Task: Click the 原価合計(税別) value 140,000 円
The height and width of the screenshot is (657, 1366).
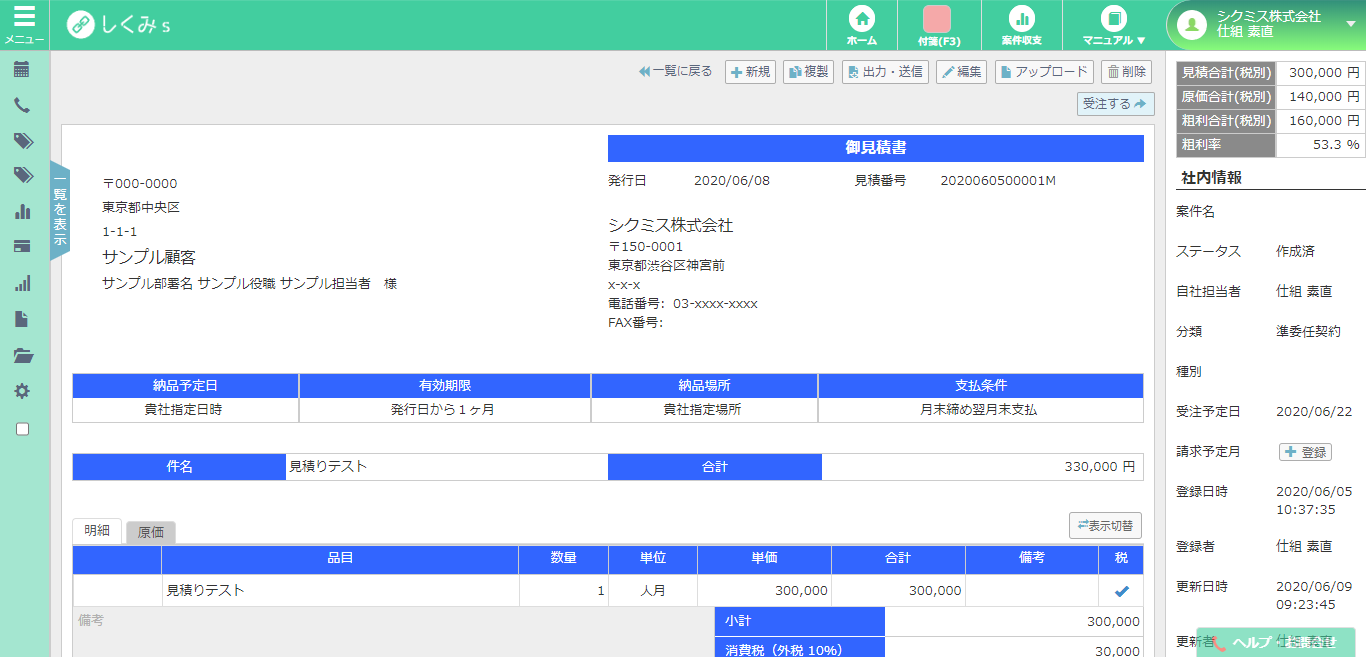Action: 1321,97
